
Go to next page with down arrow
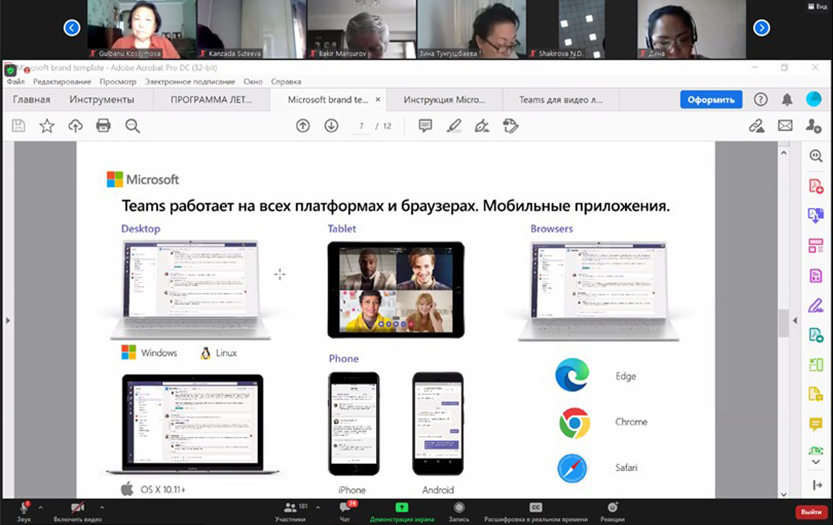[x=331, y=126]
